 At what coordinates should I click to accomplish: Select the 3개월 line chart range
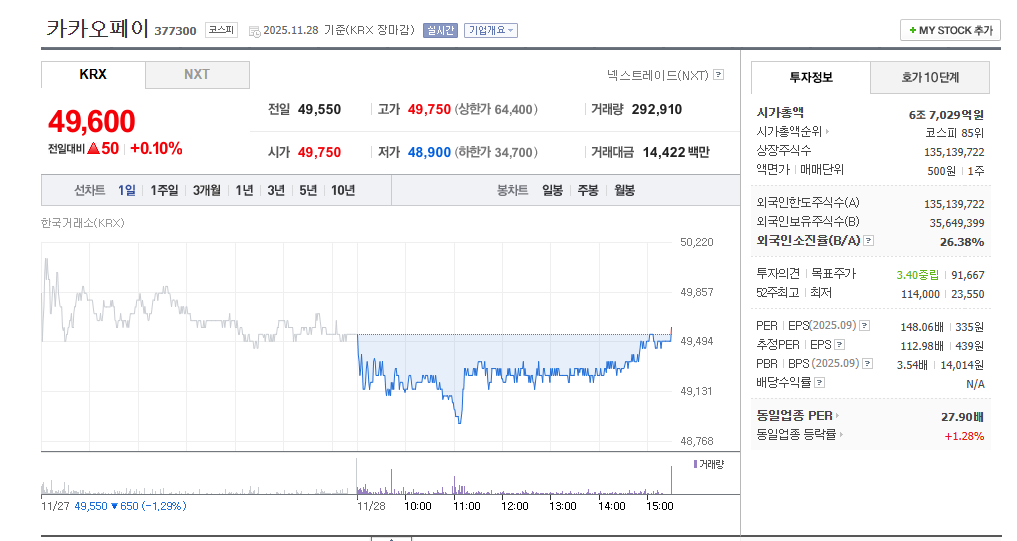207,190
